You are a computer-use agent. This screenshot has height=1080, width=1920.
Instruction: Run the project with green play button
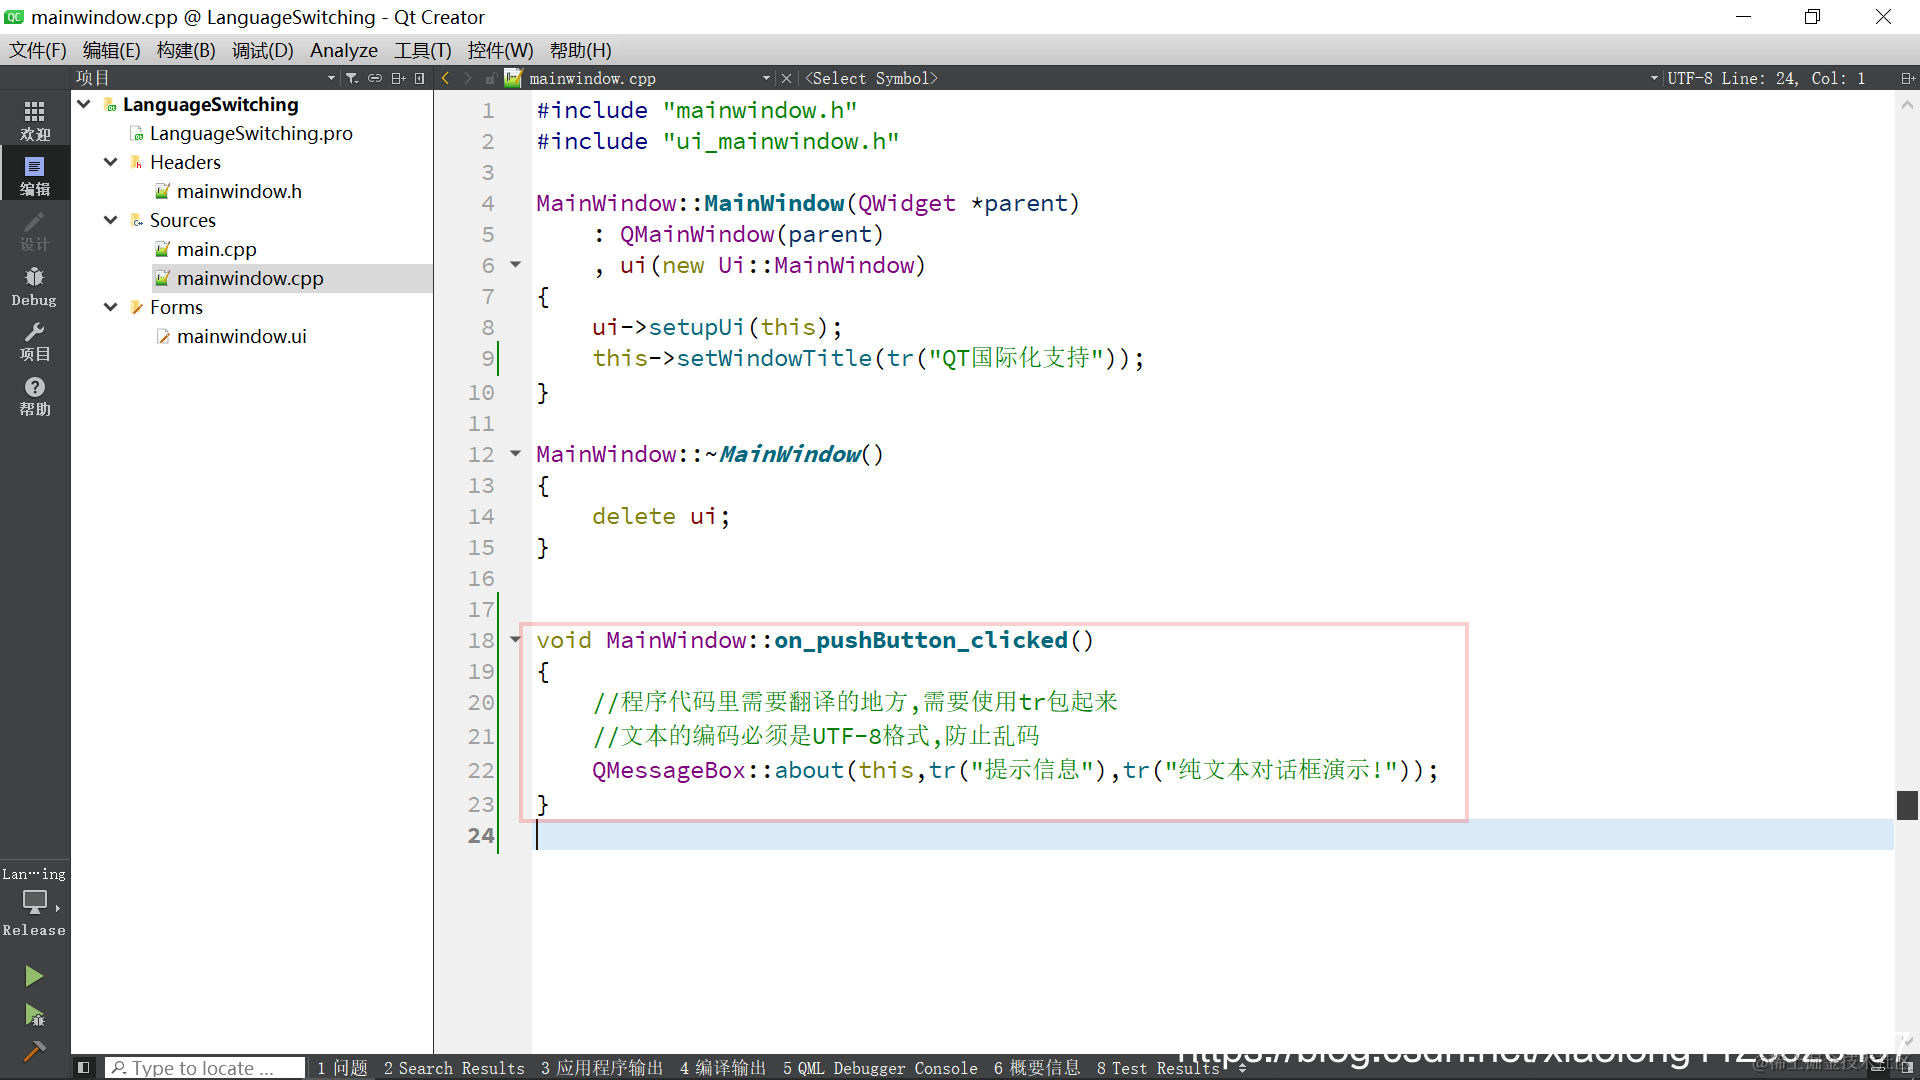click(34, 976)
